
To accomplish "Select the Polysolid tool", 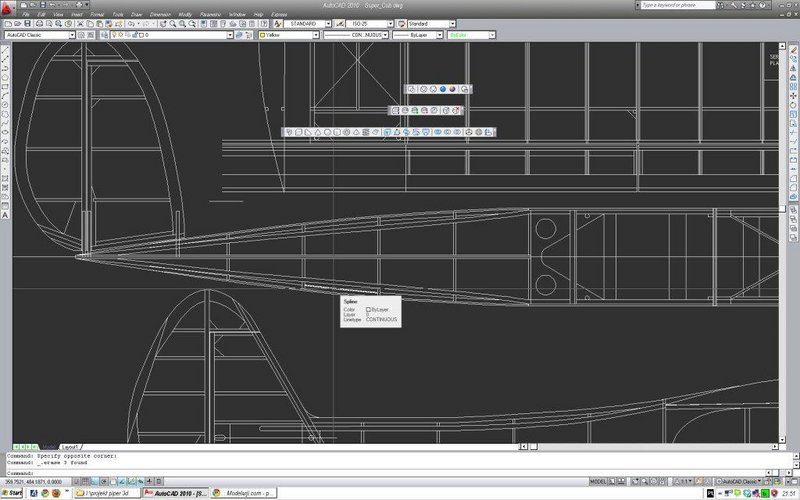I will point(289,132).
